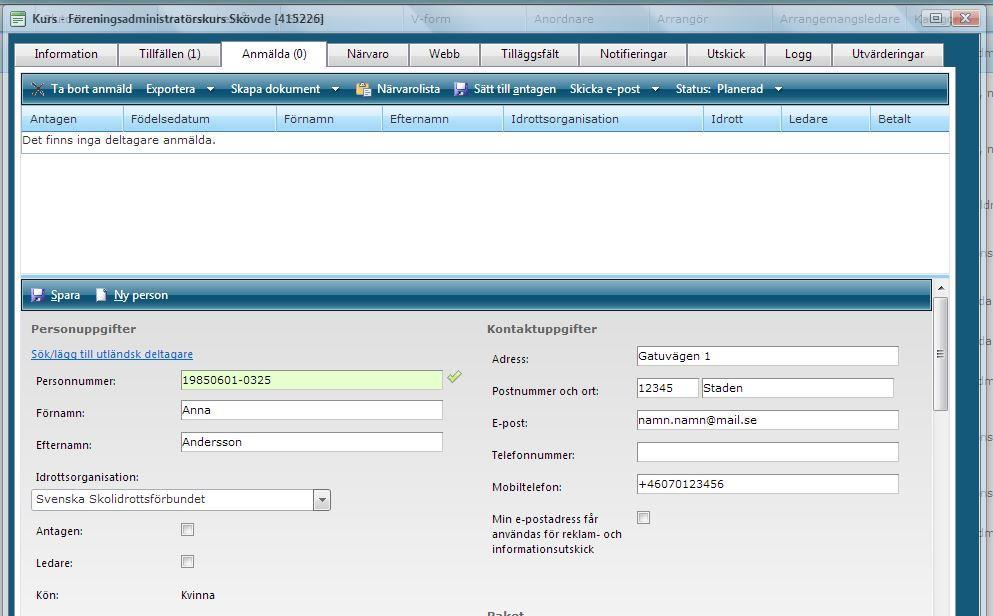Sort by the Förnamn column header

click(329, 119)
